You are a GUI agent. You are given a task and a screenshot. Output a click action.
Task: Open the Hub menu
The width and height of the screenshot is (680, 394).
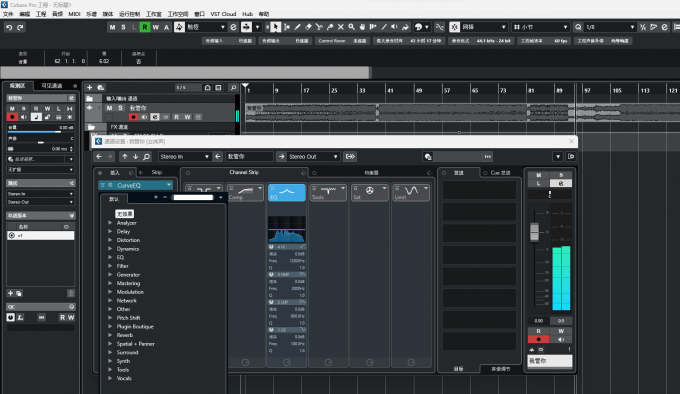tap(247, 14)
